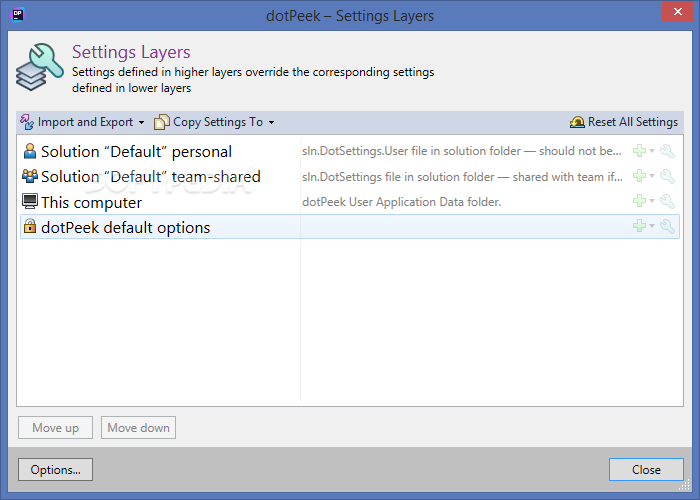Viewport: 700px width, 500px height.
Task: Click the "shared with team" description text
Action: [x=462, y=177]
